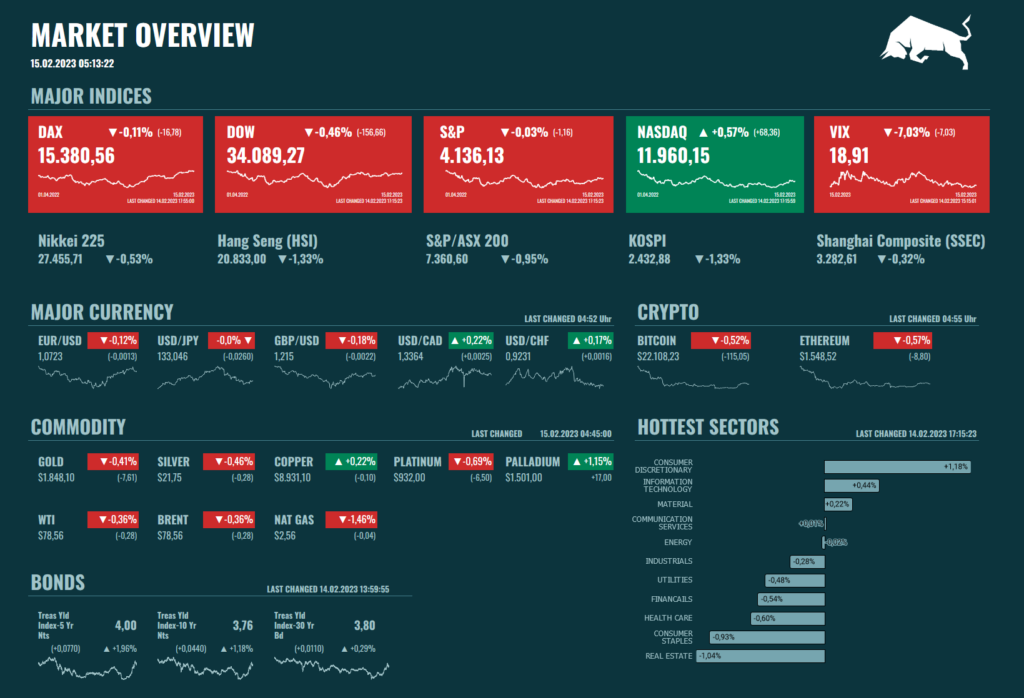The image size is (1024, 698).
Task: View the USD/CHF sparkline chart
Action: [x=554, y=377]
